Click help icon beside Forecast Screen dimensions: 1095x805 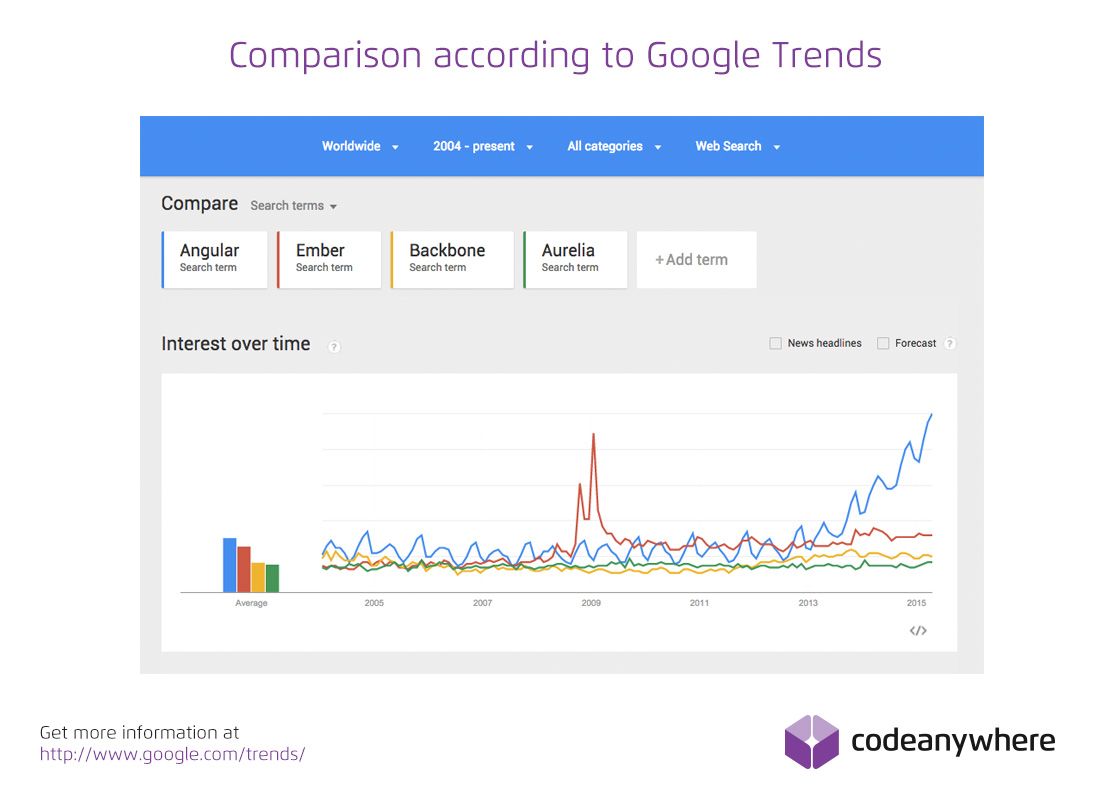[x=949, y=343]
